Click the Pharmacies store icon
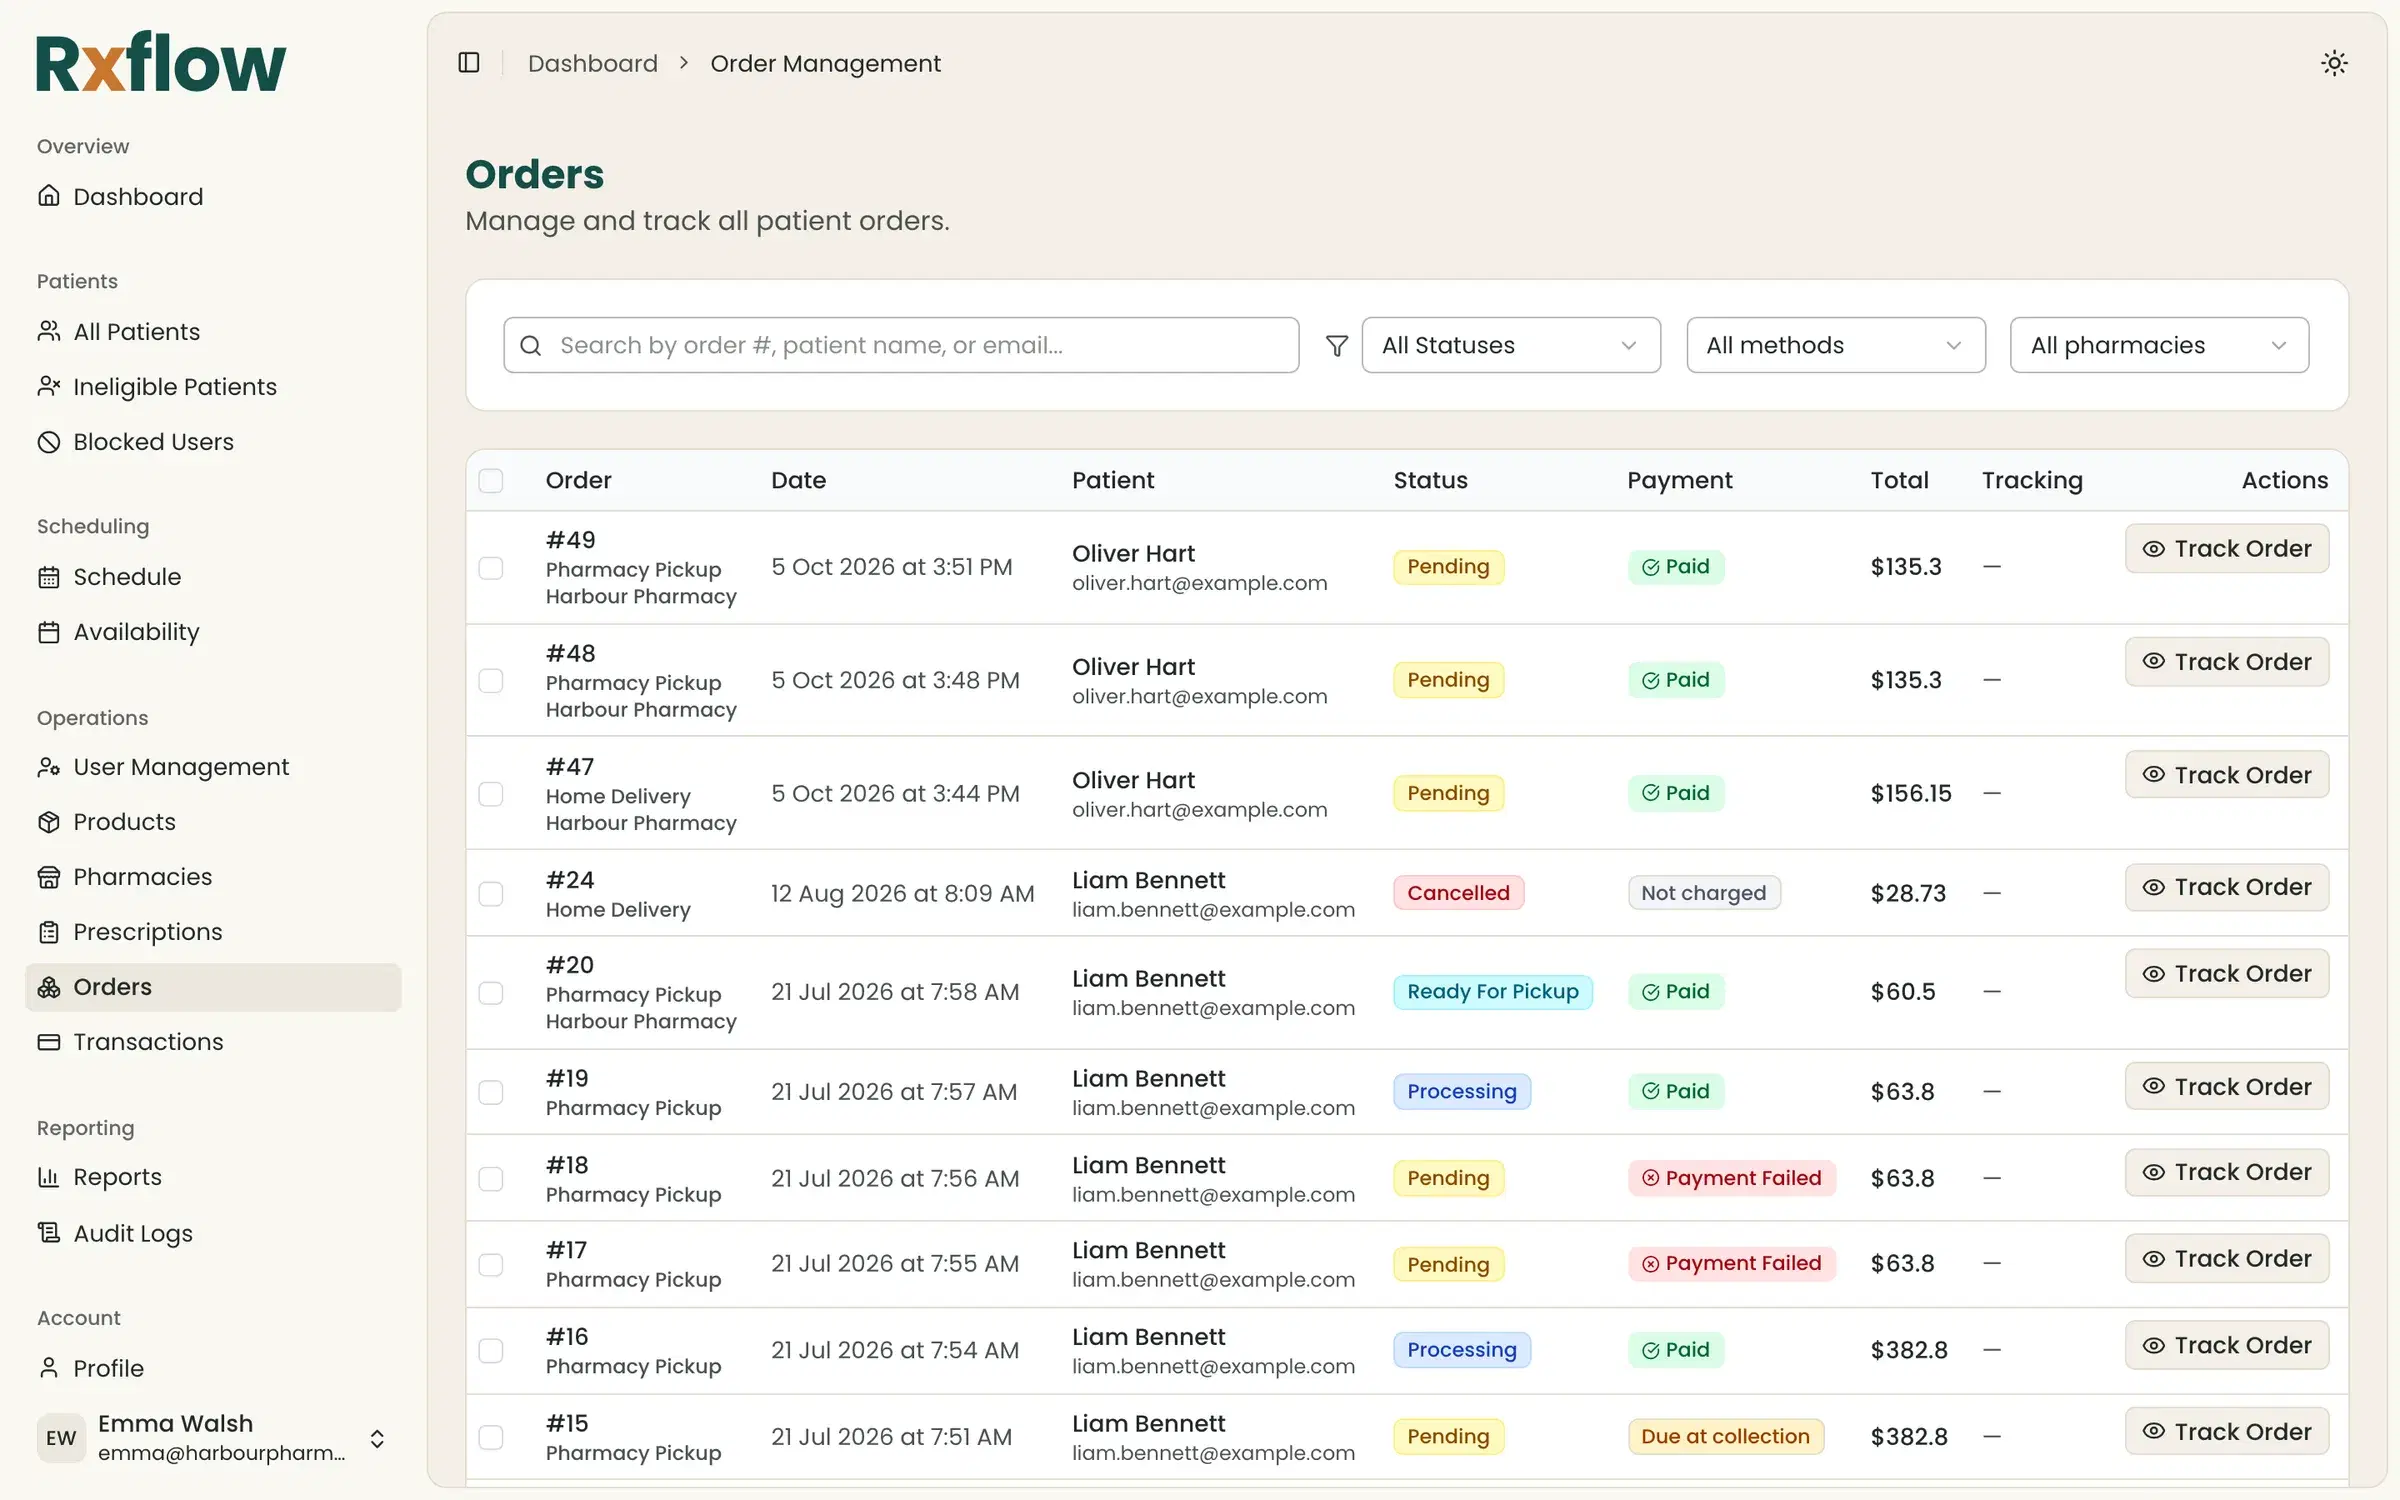Image resolution: width=2400 pixels, height=1500 pixels. pos(49,876)
